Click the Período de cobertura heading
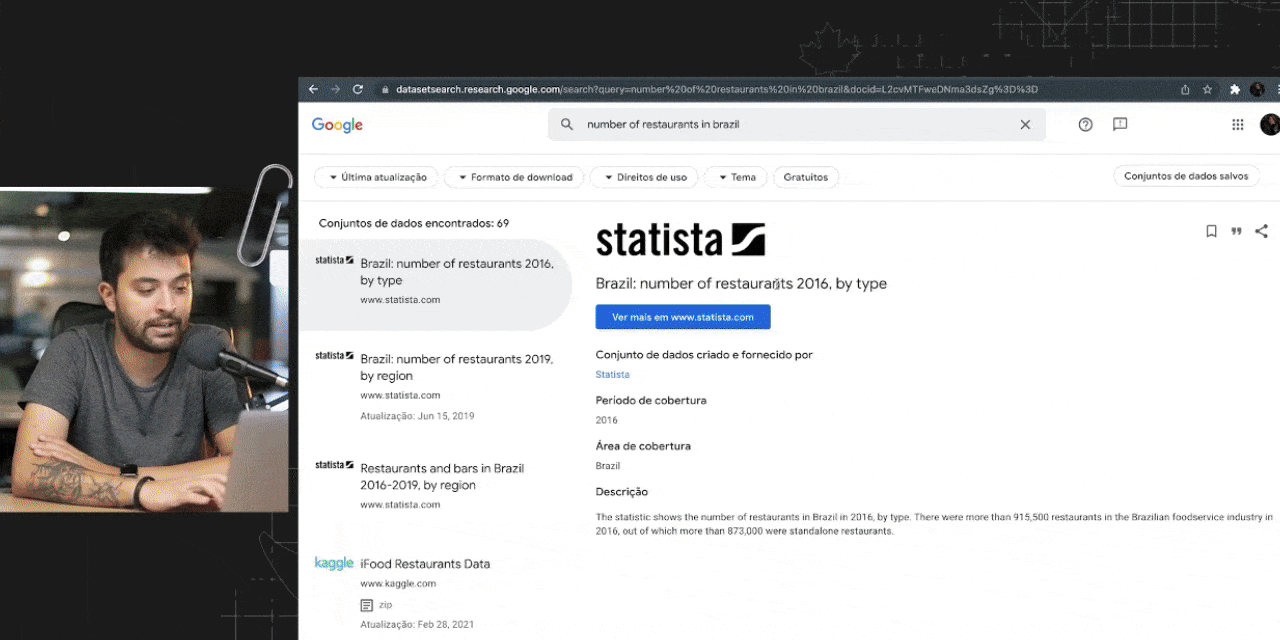The height and width of the screenshot is (640, 1280). [651, 400]
